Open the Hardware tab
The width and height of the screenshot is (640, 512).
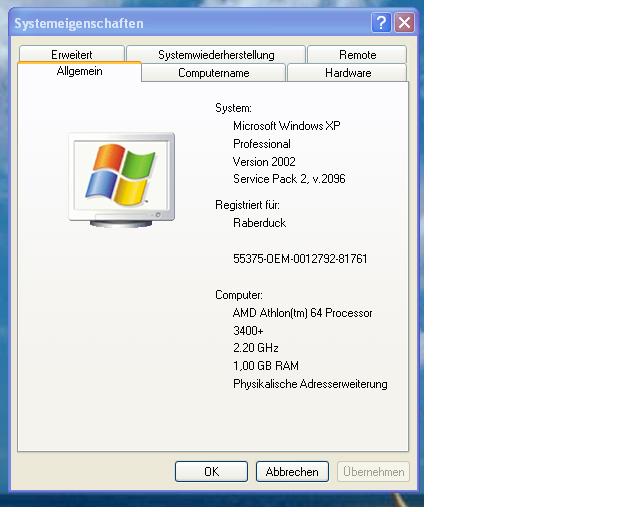(348, 73)
